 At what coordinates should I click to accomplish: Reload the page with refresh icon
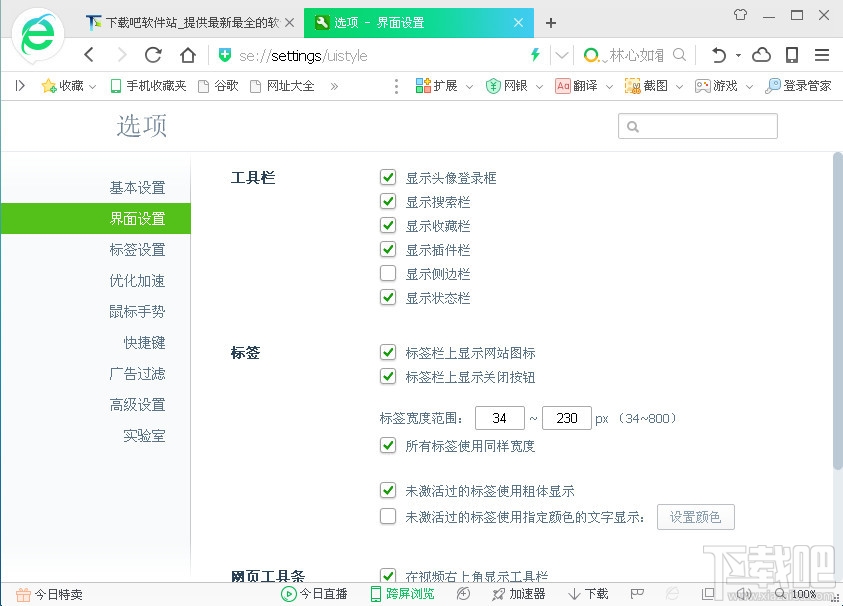[x=154, y=55]
